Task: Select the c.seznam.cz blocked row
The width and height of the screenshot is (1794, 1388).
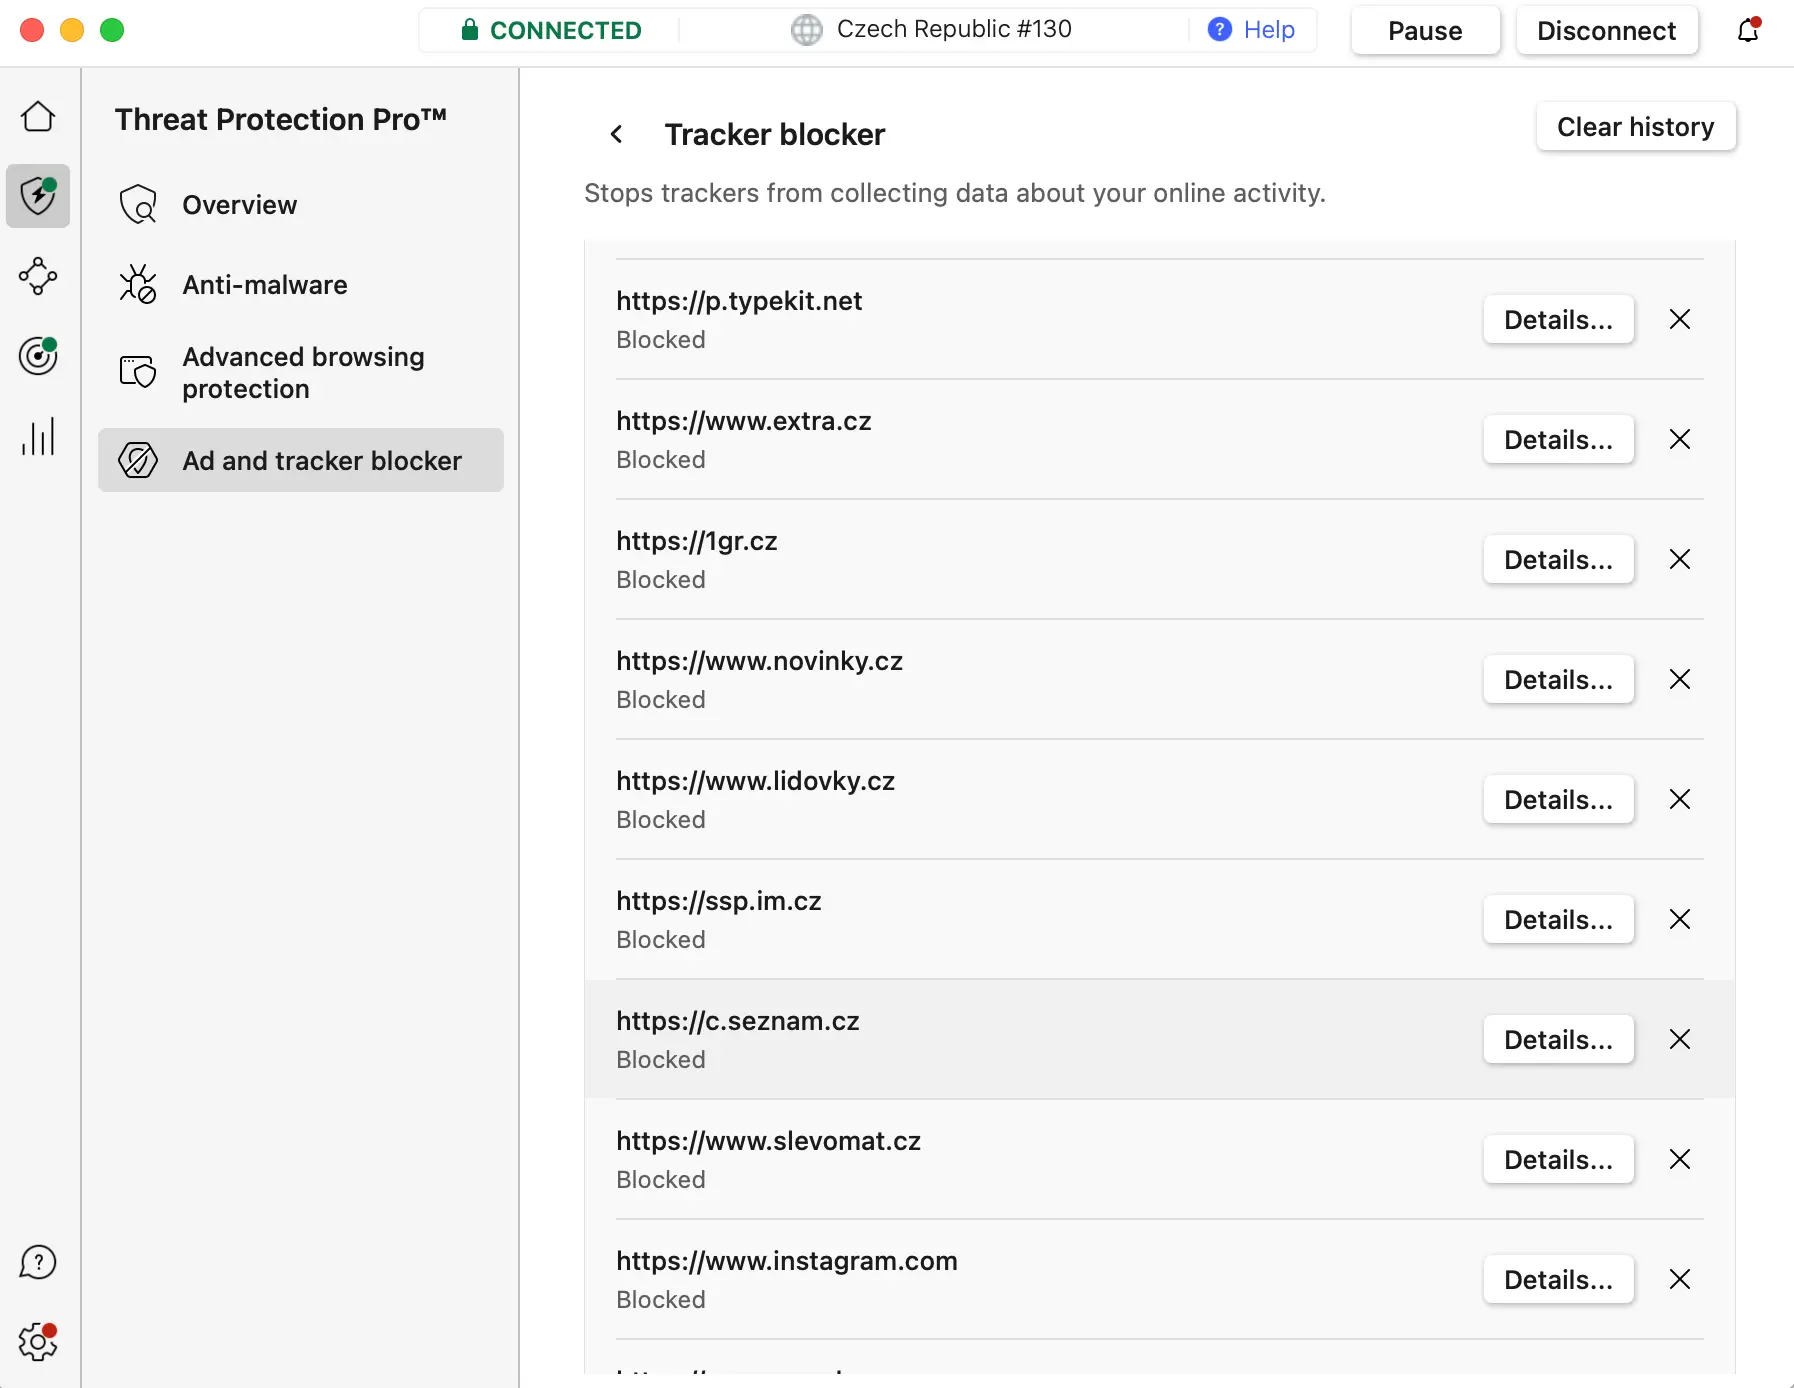Action: [x=1000, y=1040]
